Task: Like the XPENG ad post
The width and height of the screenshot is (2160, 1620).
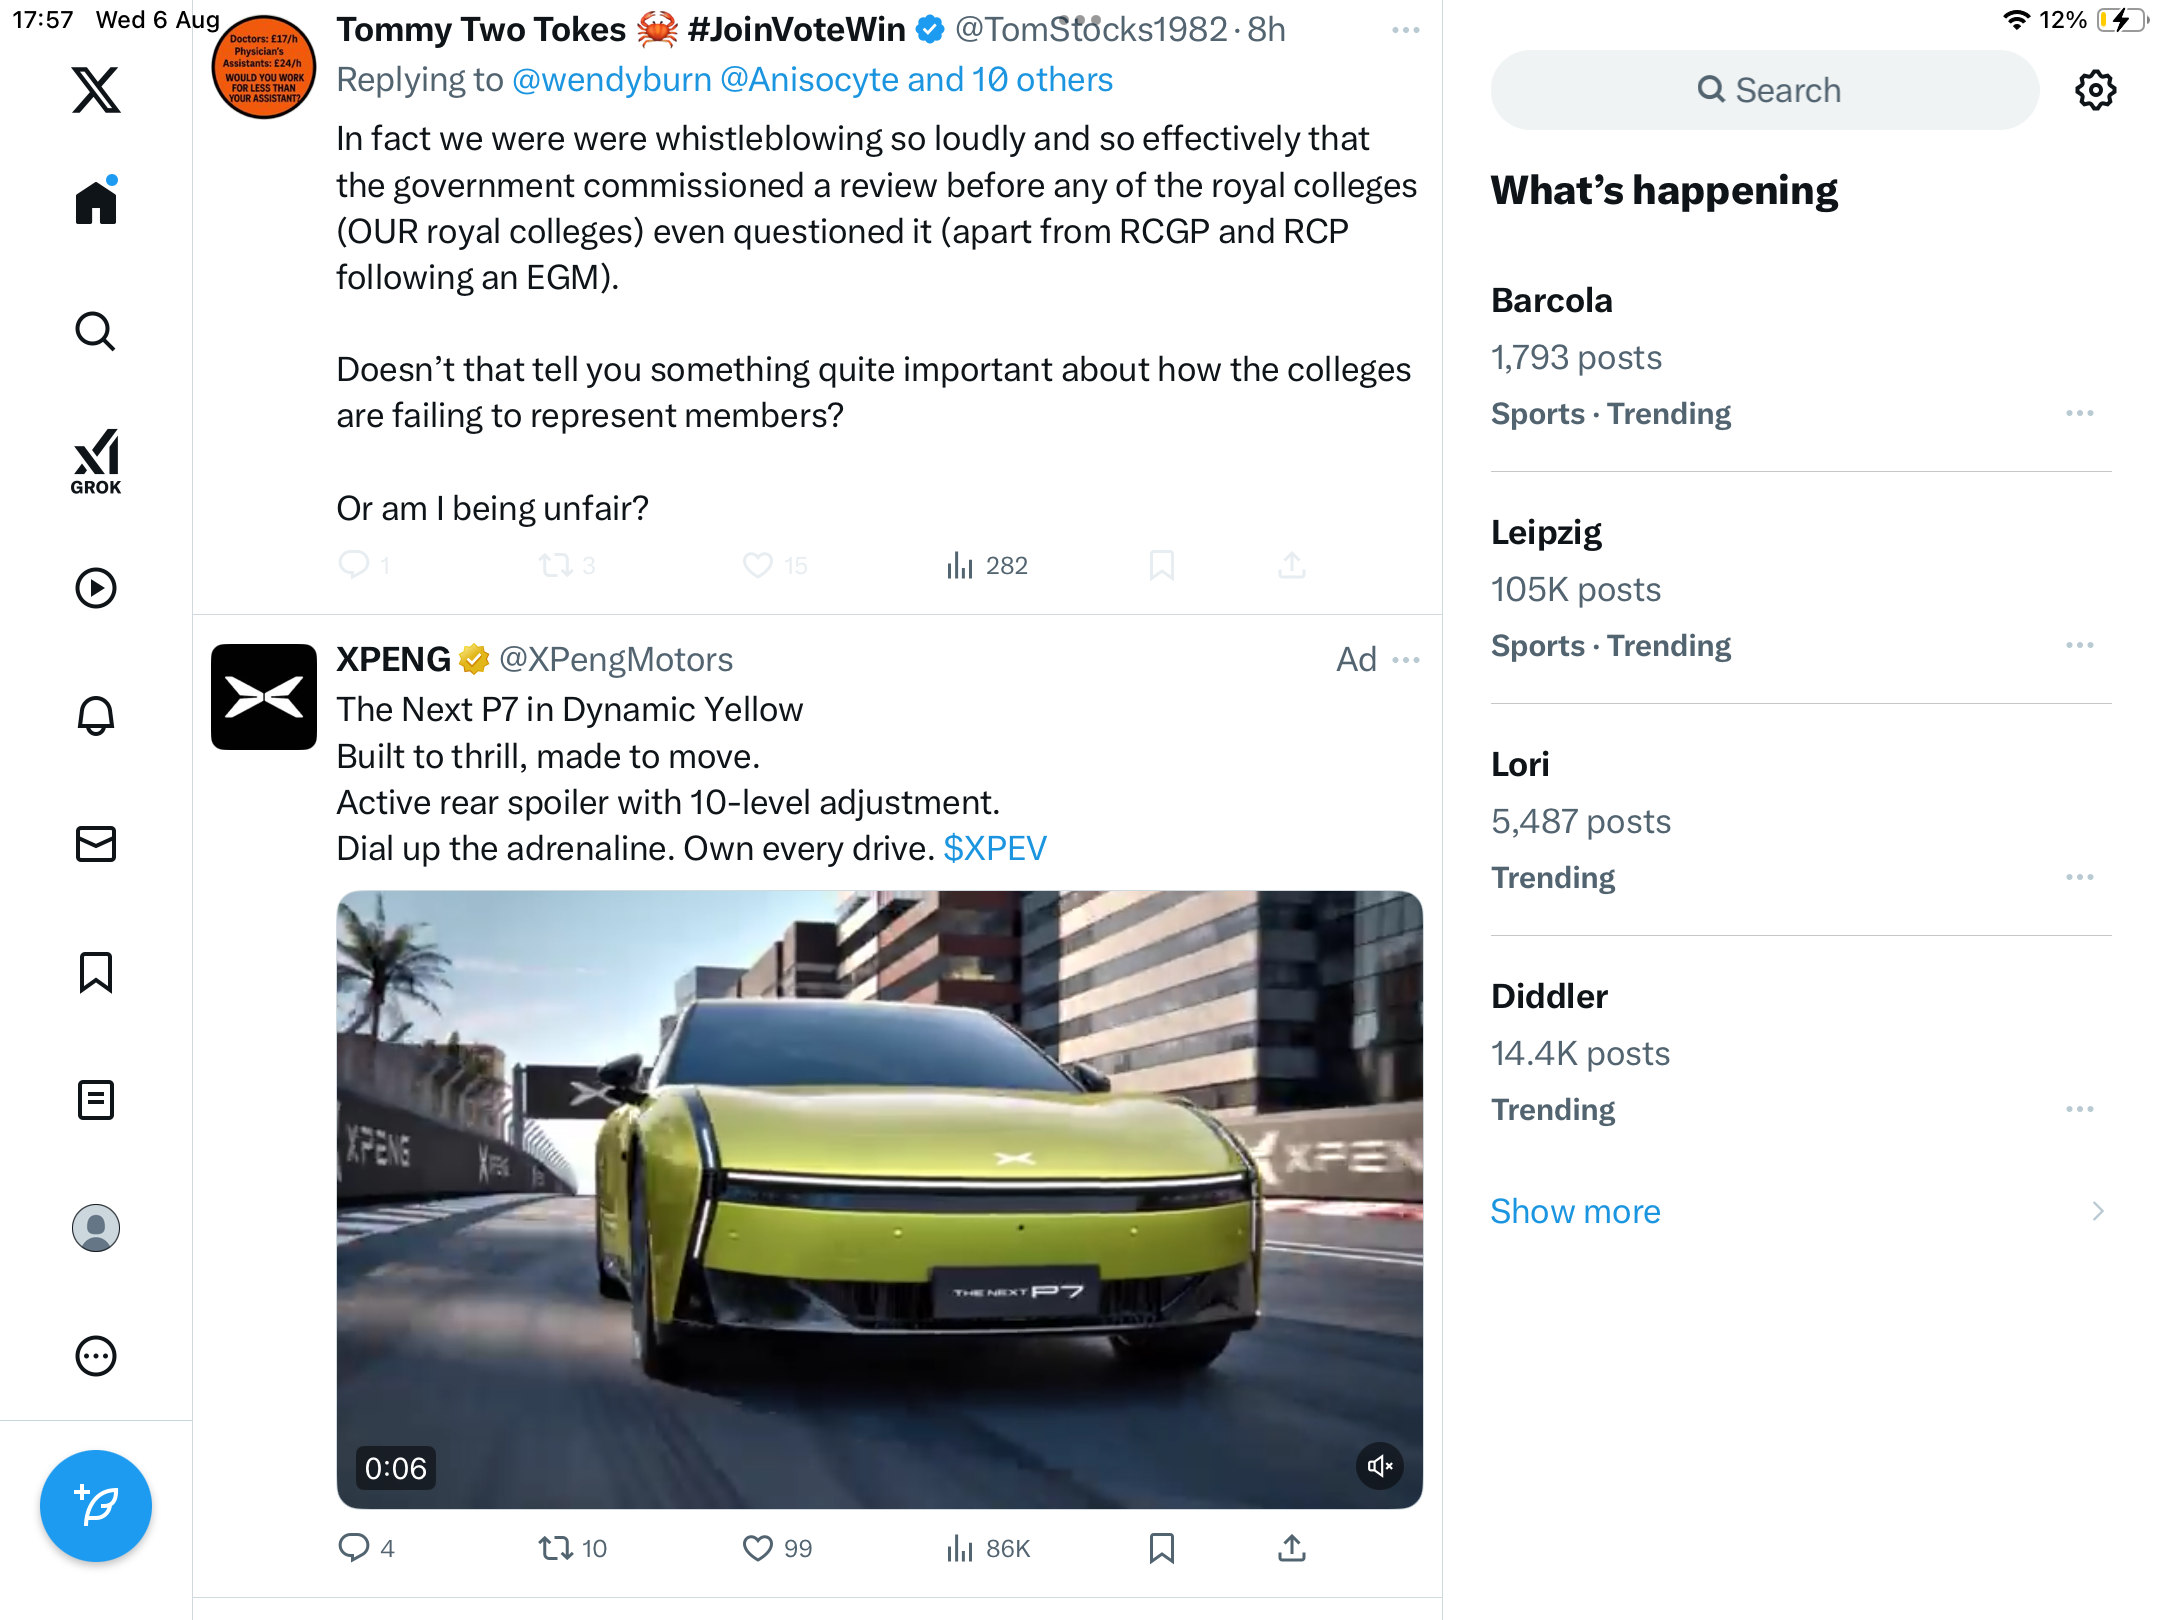Action: [x=757, y=1548]
